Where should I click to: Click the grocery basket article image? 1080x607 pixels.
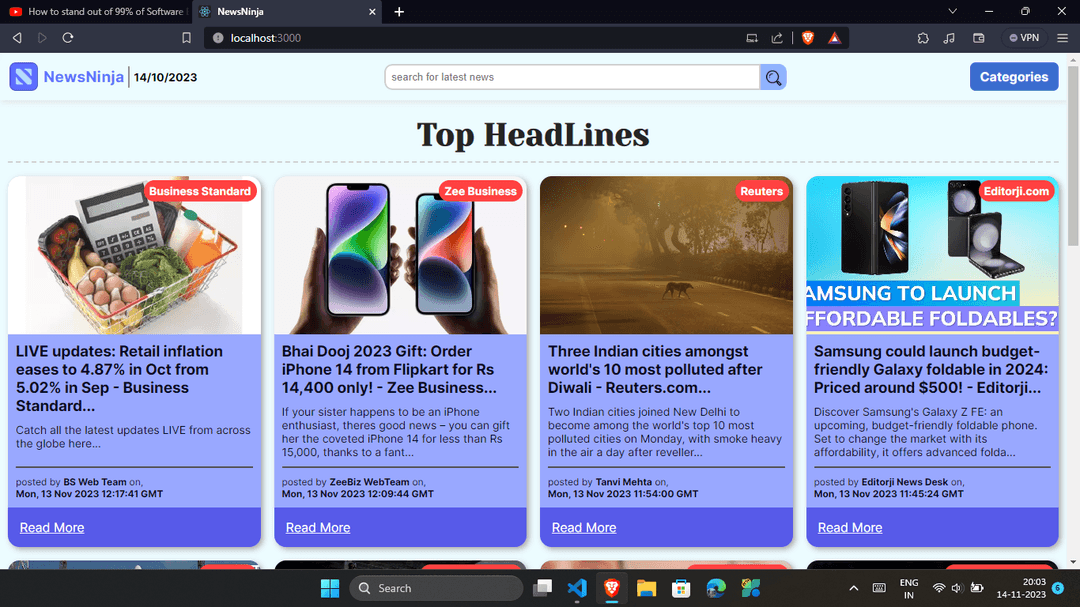134,255
